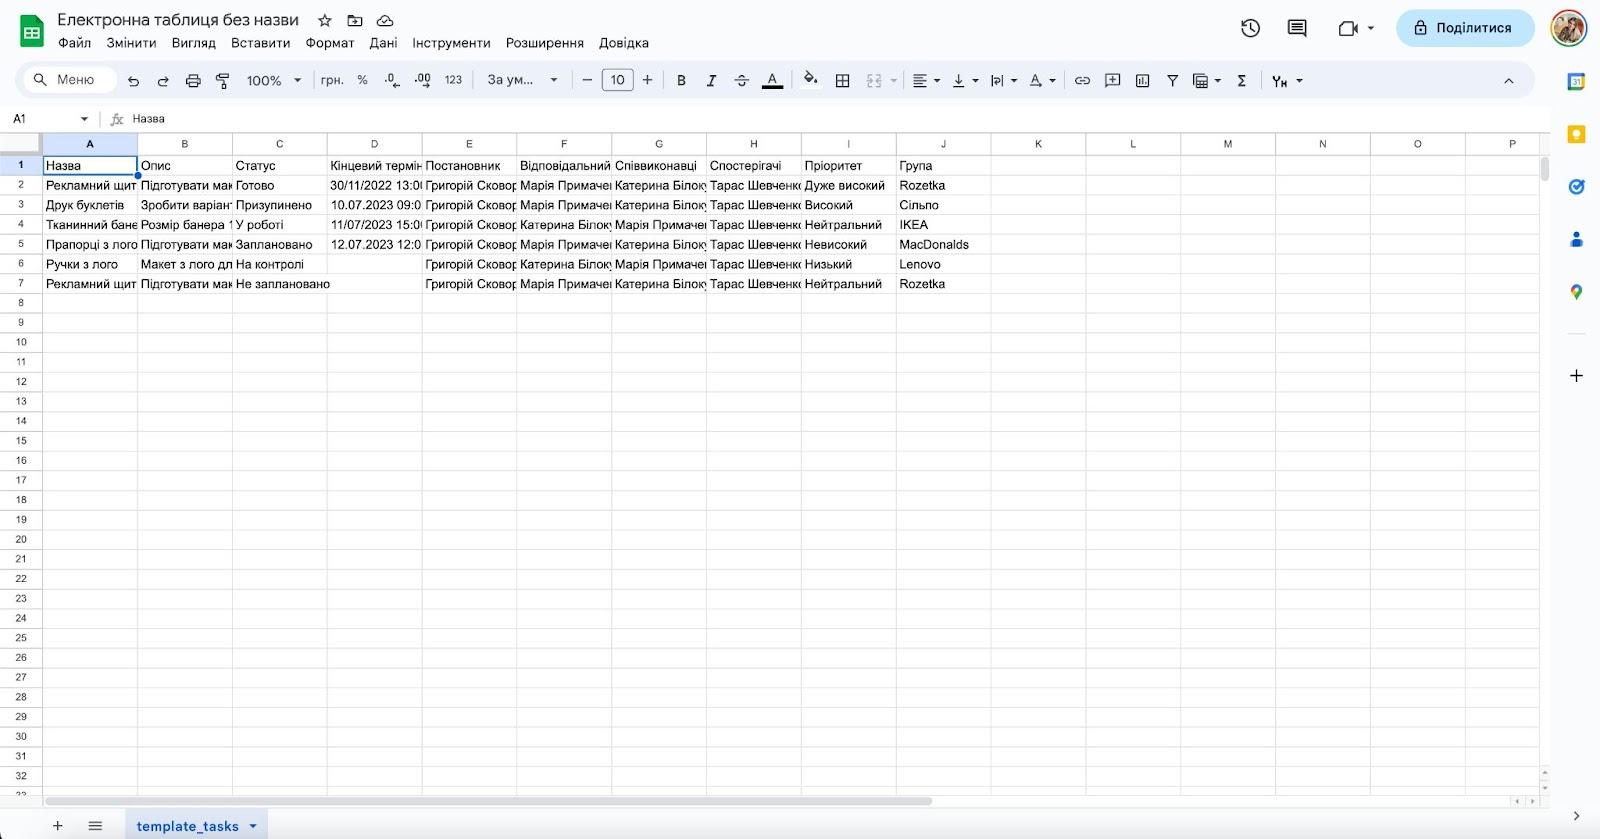Undo the last action

[133, 81]
